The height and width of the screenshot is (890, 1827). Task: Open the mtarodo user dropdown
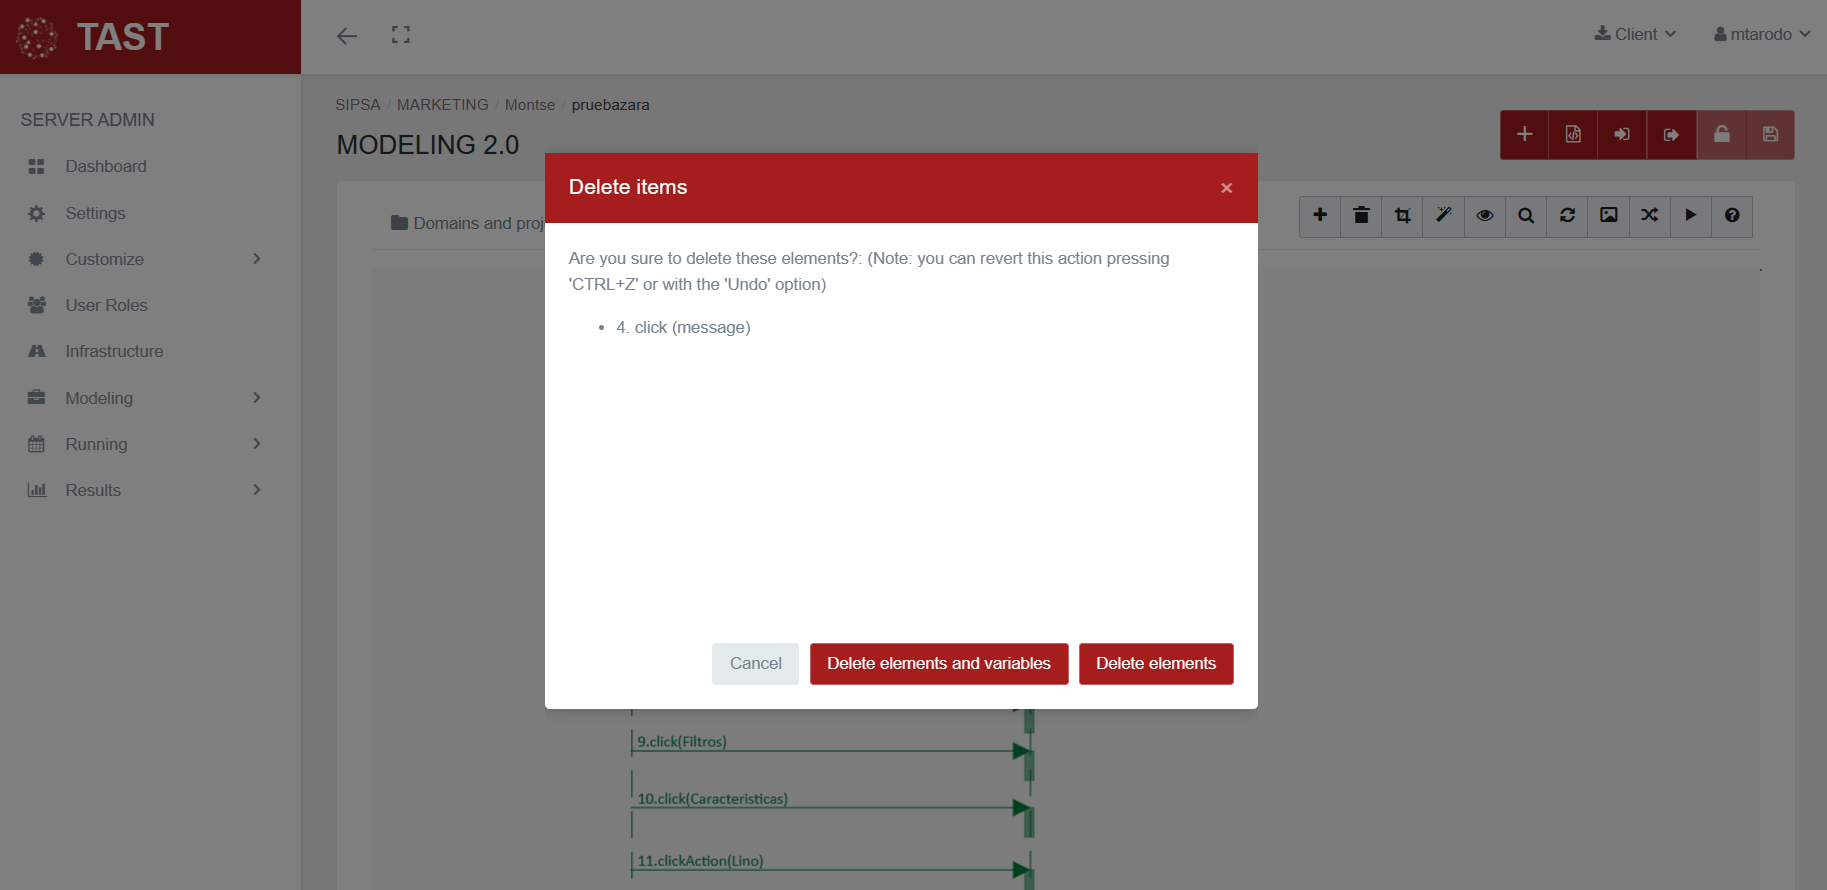coord(1761,34)
